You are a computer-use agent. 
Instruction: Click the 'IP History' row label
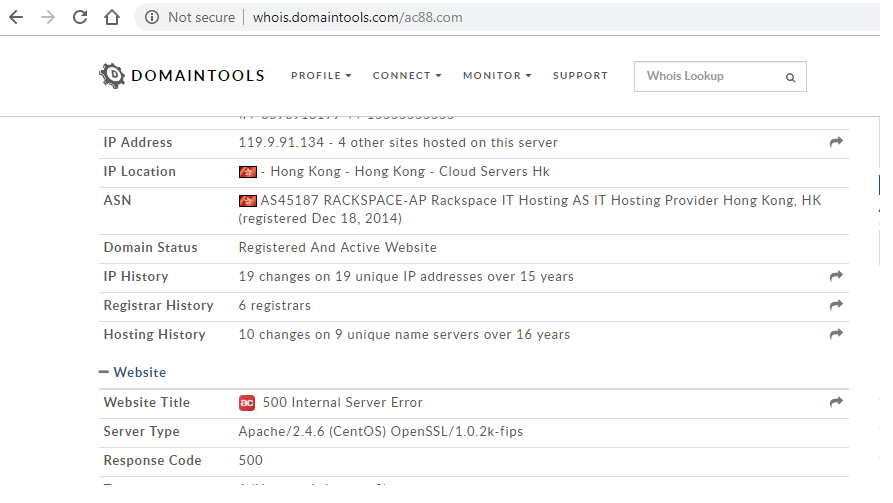click(136, 276)
